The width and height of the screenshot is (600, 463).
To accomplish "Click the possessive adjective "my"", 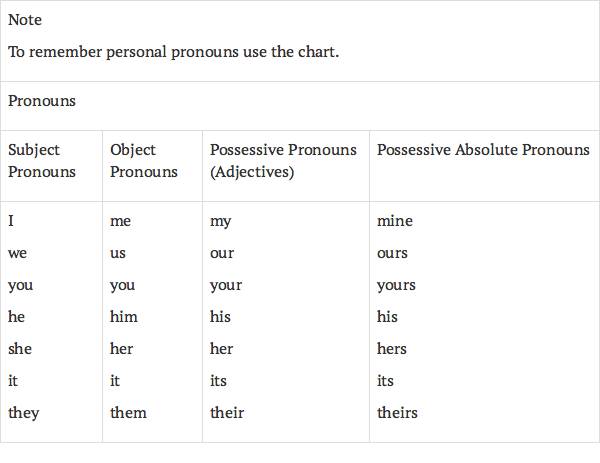I will click(x=221, y=221).
